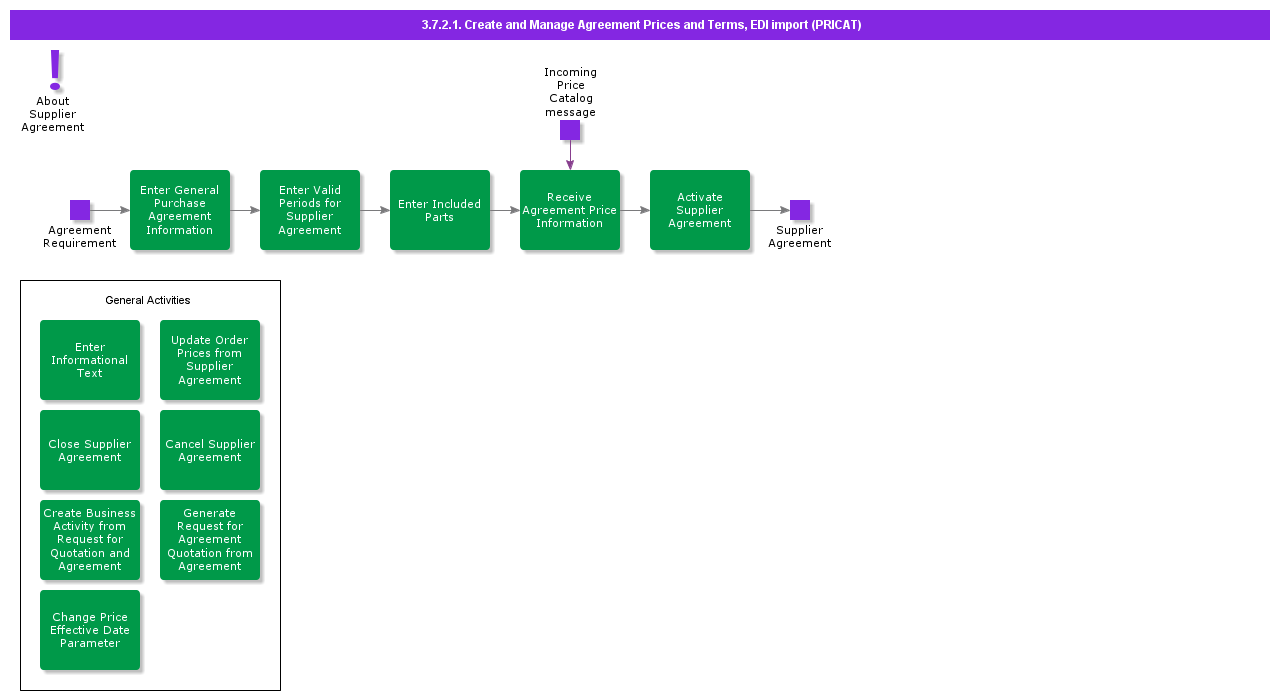
Task: Open Enter General Purchase Agreement Information
Action: pyautogui.click(x=180, y=210)
